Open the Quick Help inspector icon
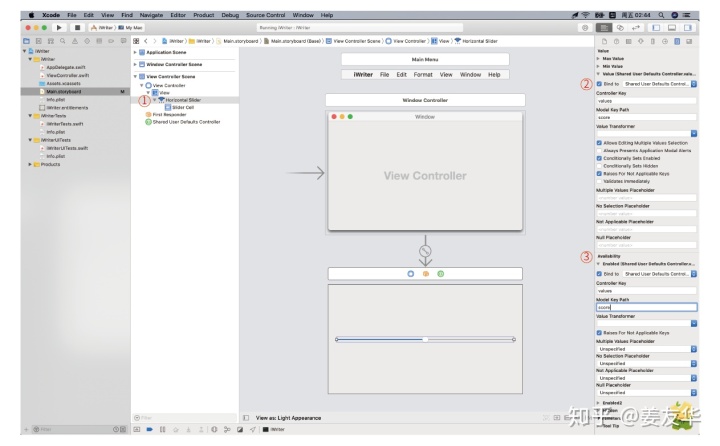Viewport: 720px width, 446px height. tap(616, 41)
